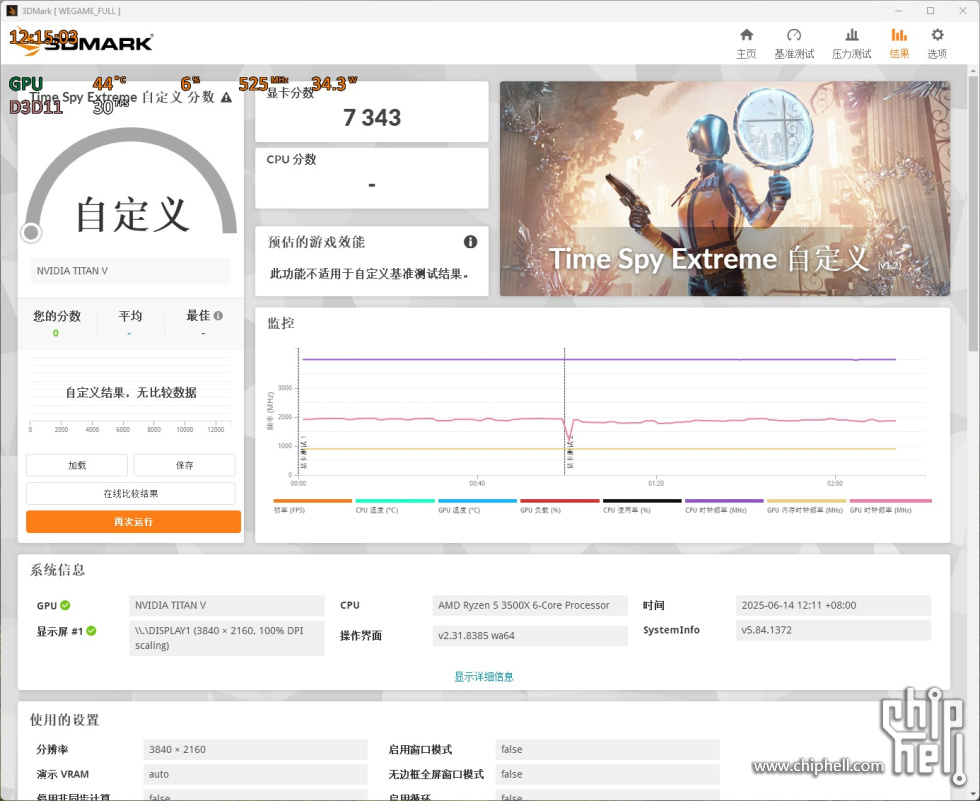Click the AMD Ryzen 5 3500X CPU value

[530, 605]
